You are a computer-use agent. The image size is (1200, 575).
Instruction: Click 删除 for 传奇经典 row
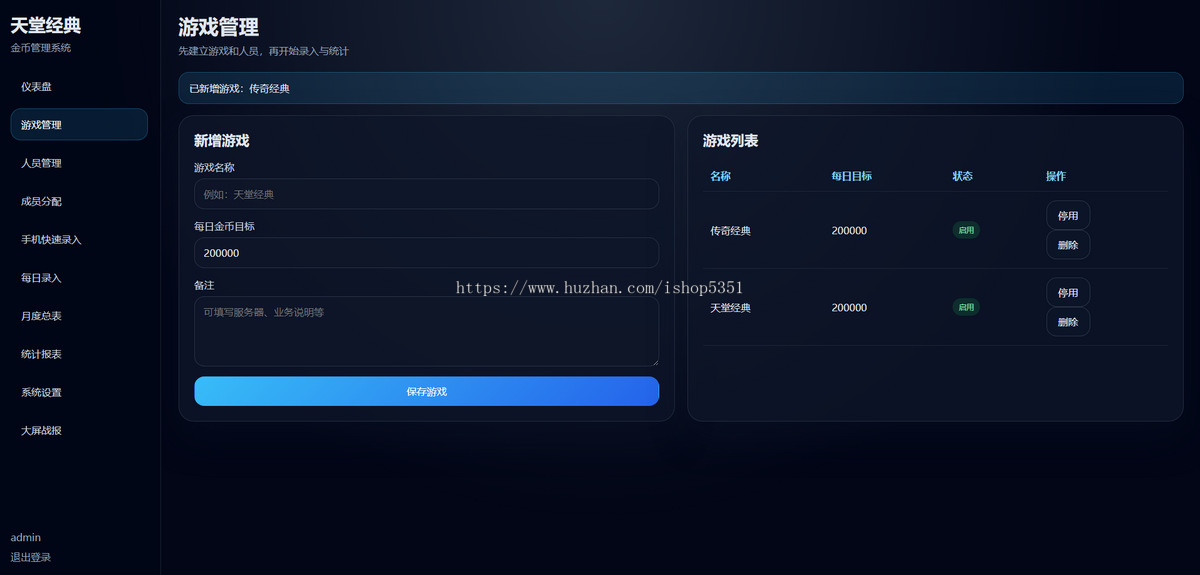(1068, 245)
